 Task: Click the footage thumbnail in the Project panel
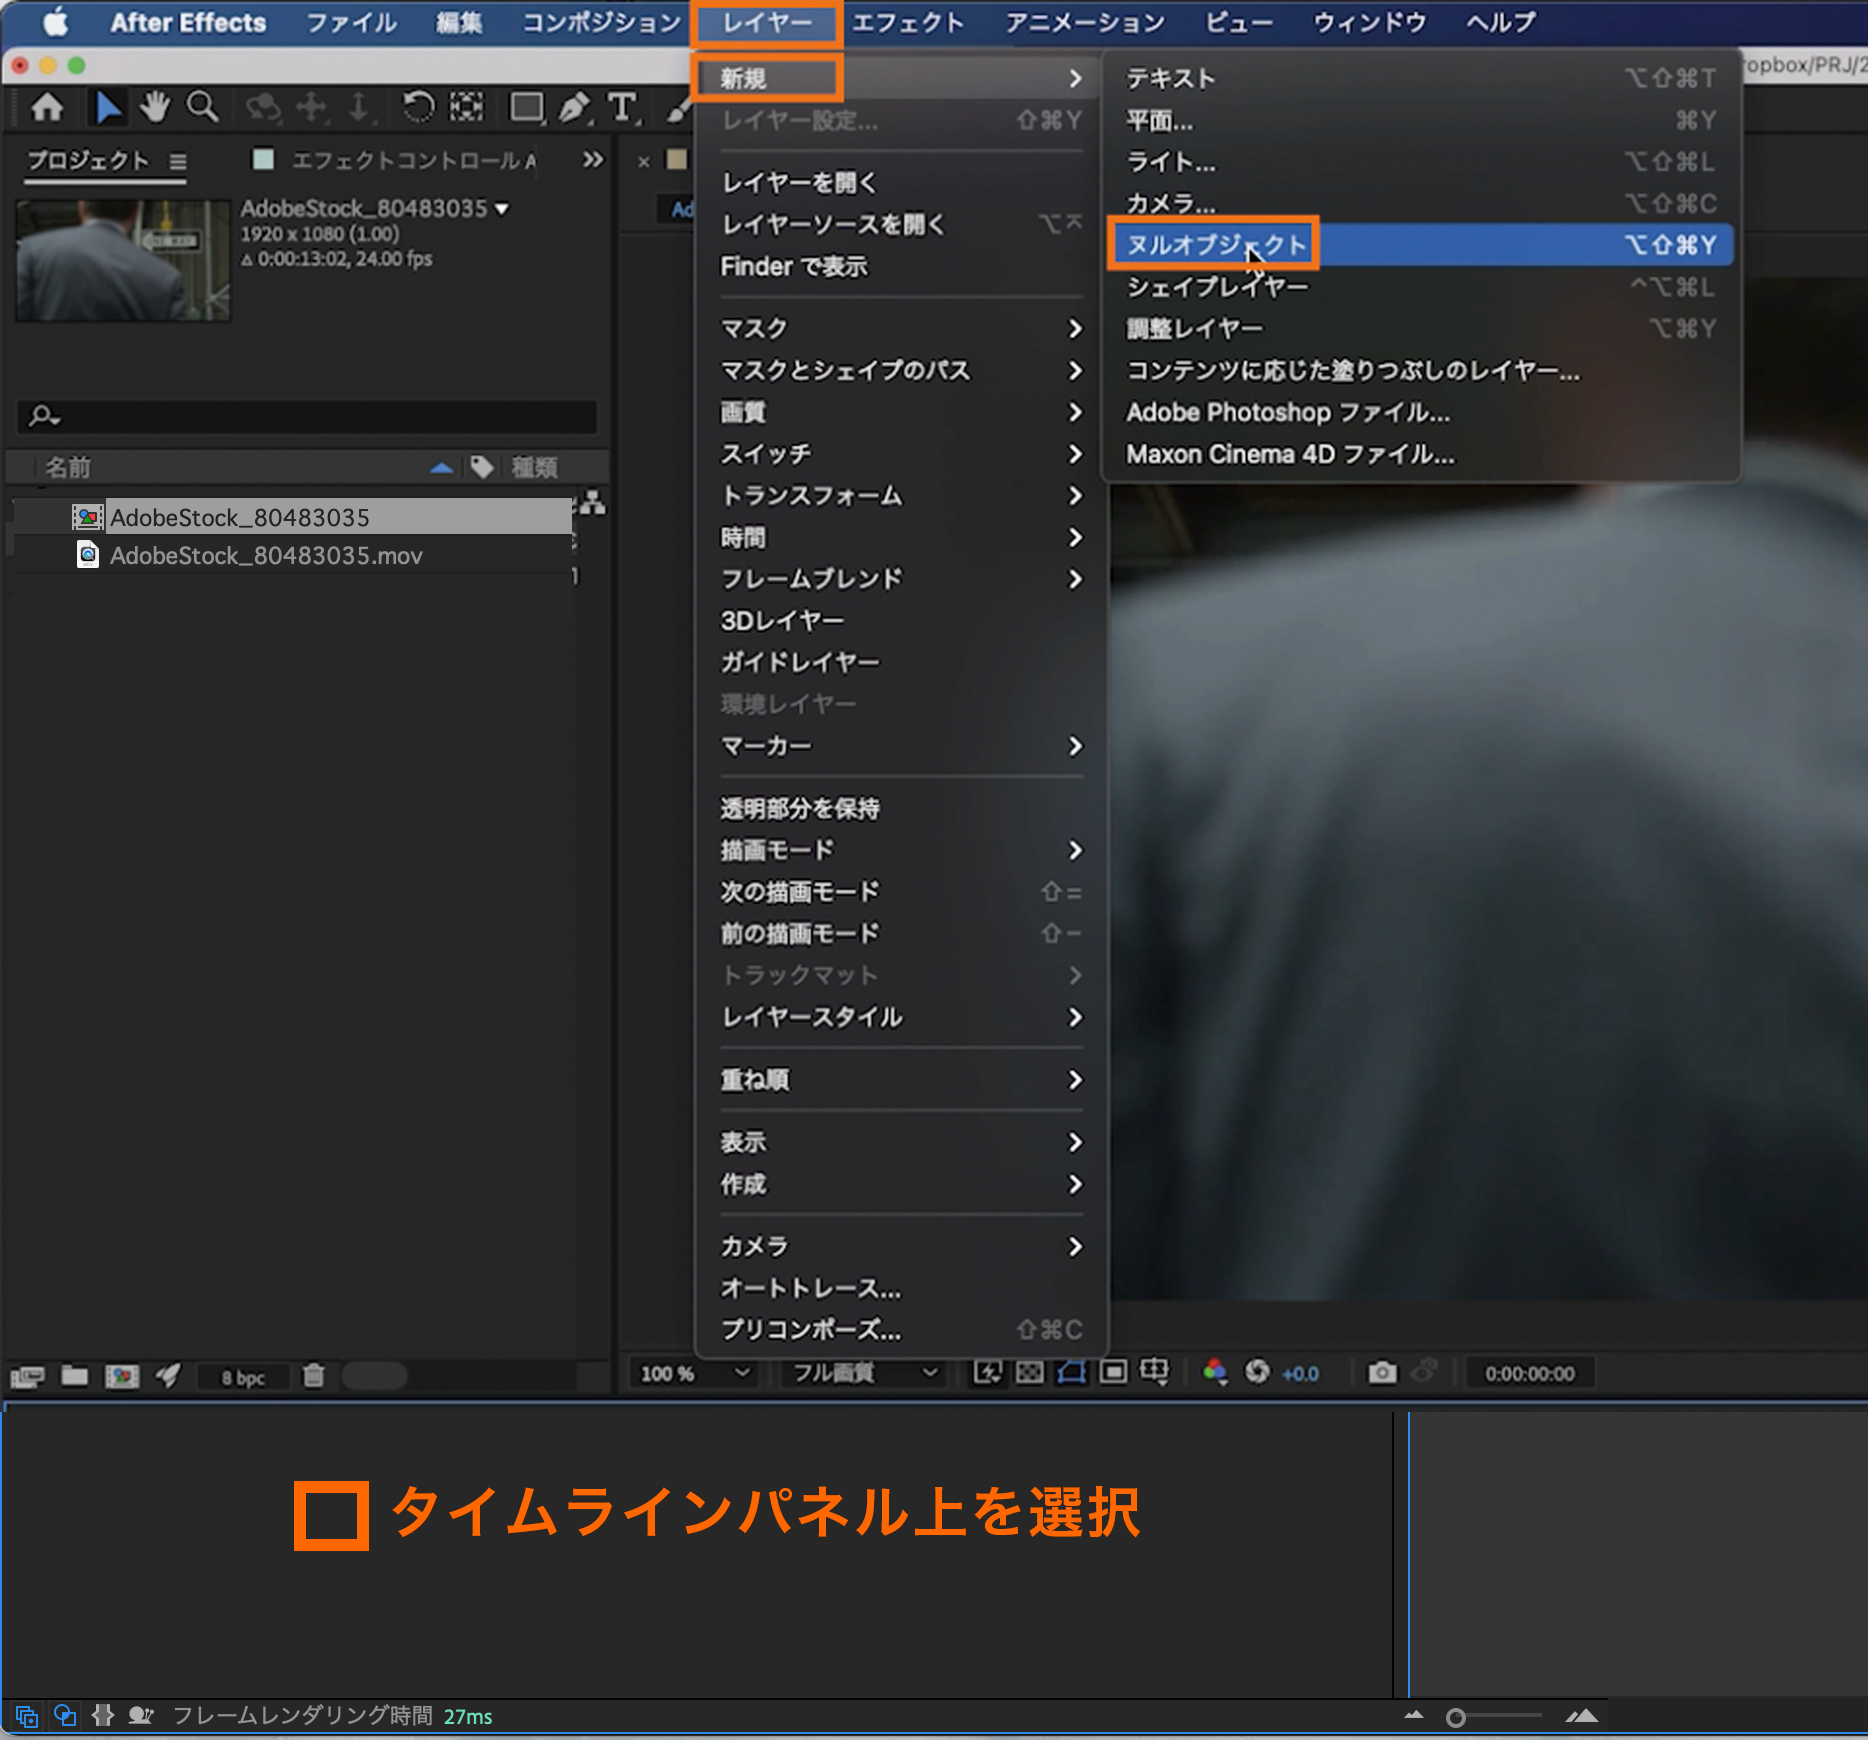123,261
